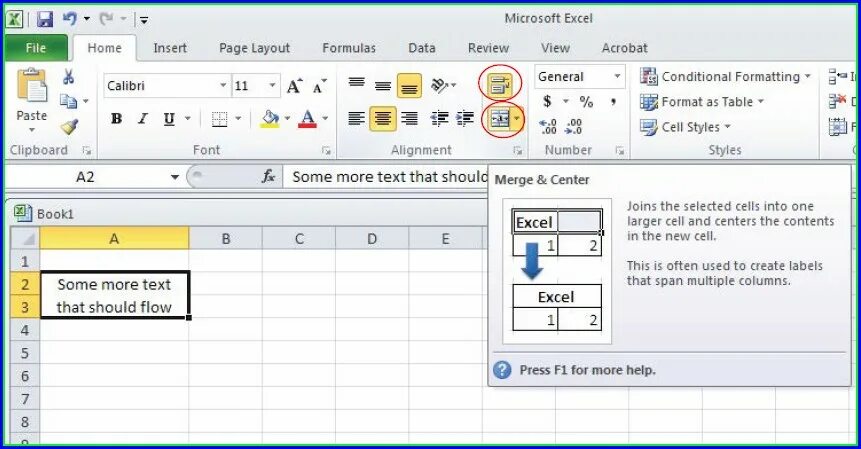Toggle Bottom Align
861x449 pixels.
click(x=409, y=86)
